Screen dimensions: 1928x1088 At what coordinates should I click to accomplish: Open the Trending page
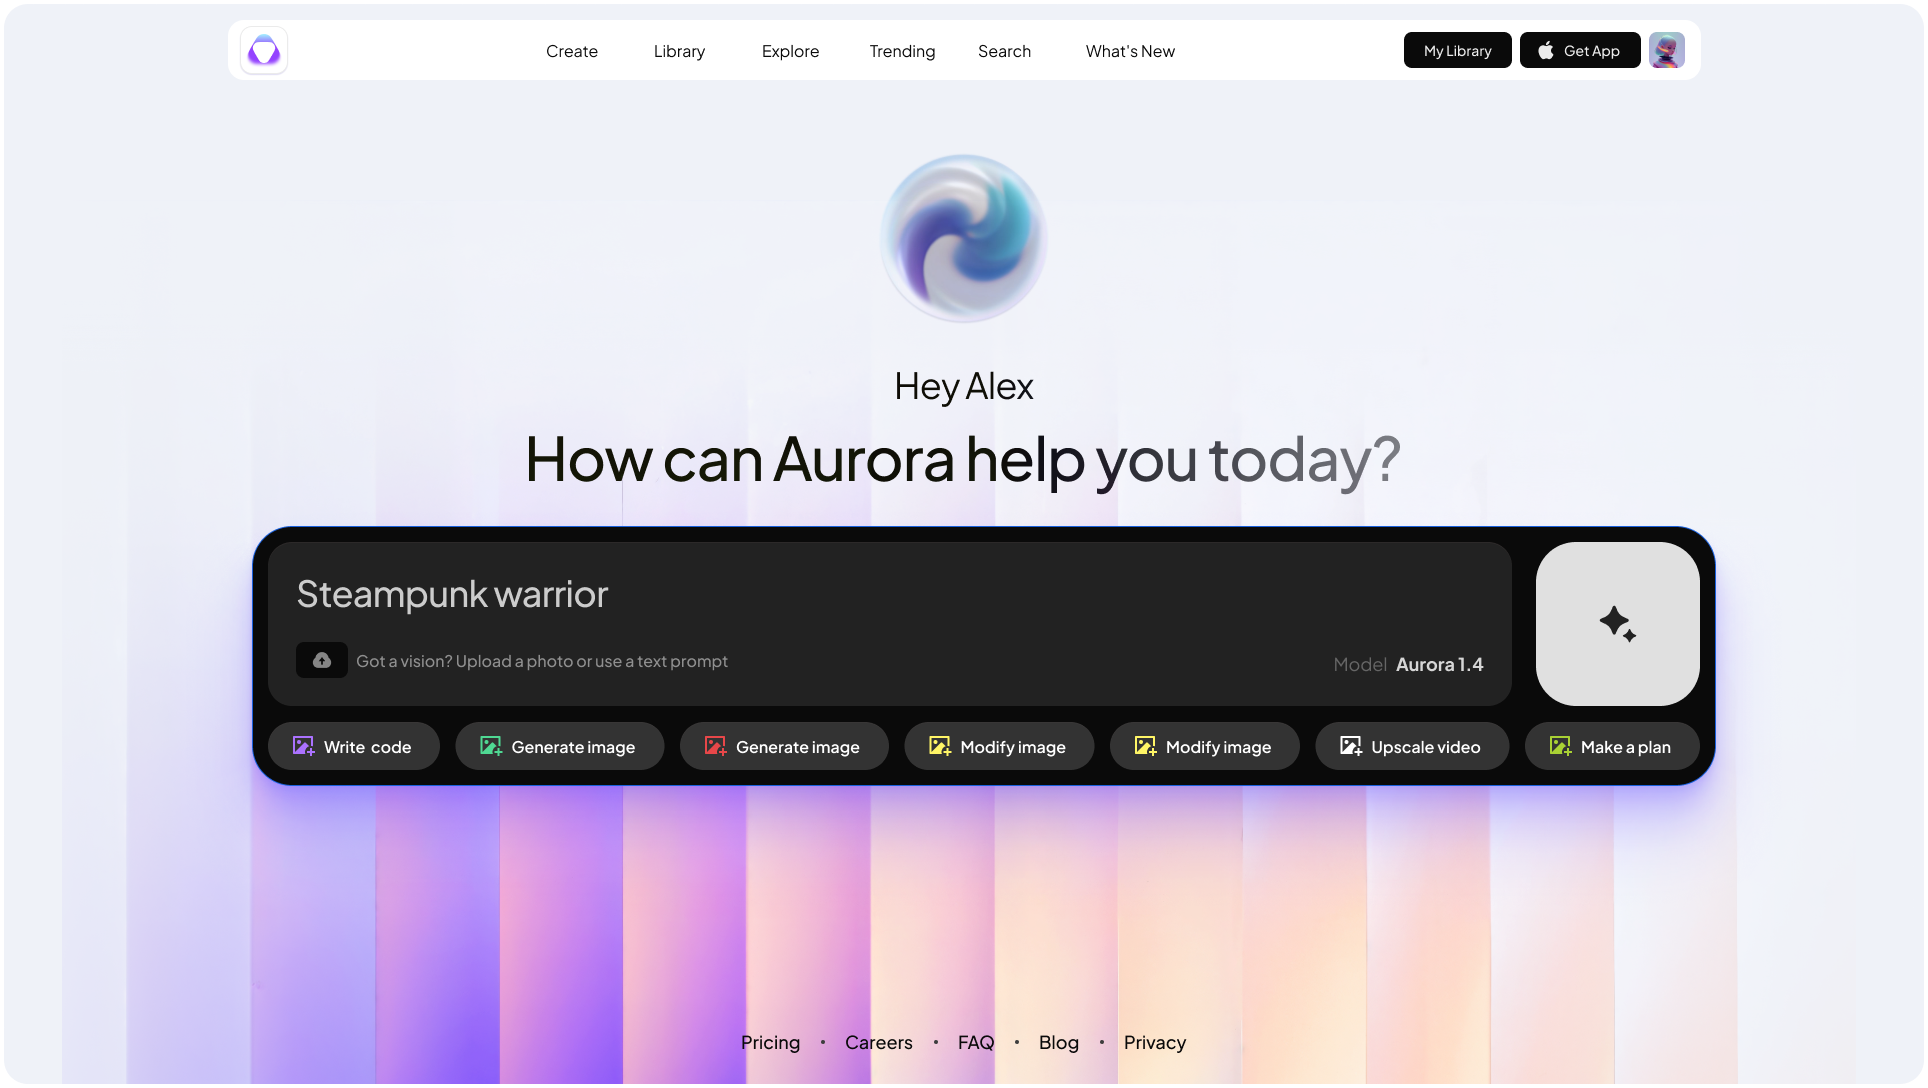(x=902, y=51)
